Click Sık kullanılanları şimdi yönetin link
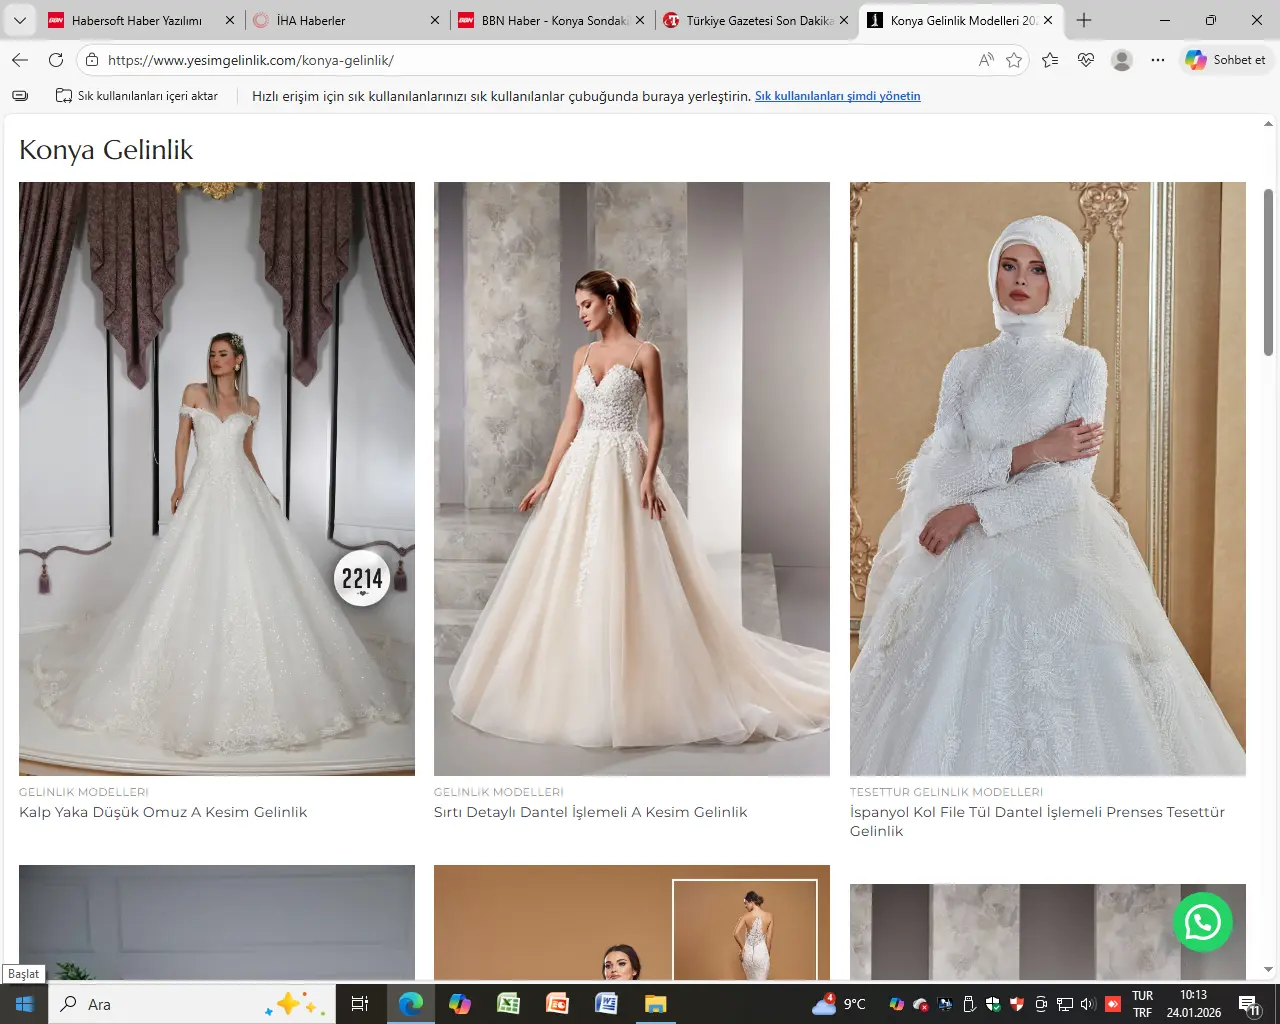Screen dimensions: 1280x1024 (x=837, y=96)
